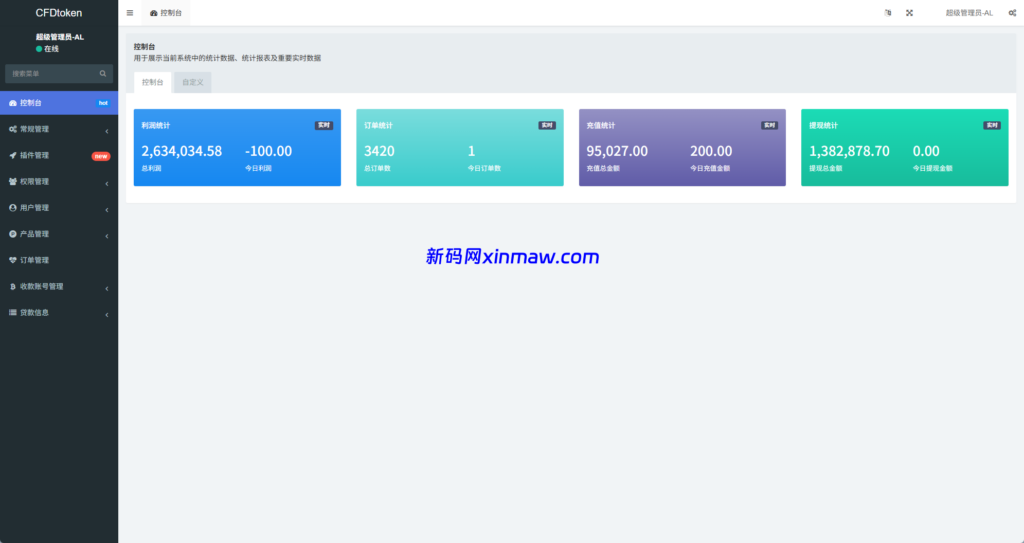Viewport: 1024px width, 543px height.
Task: Open 插件管理 sidebar menu item
Action: [x=59, y=156]
